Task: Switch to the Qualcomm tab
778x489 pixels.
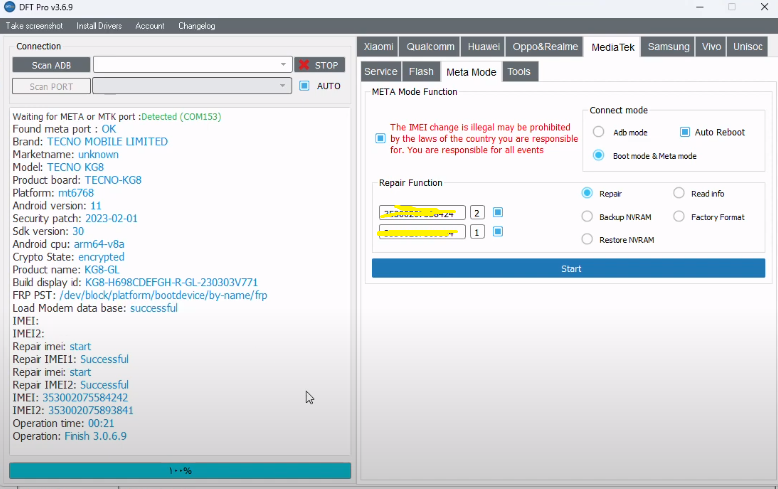Action: (431, 47)
